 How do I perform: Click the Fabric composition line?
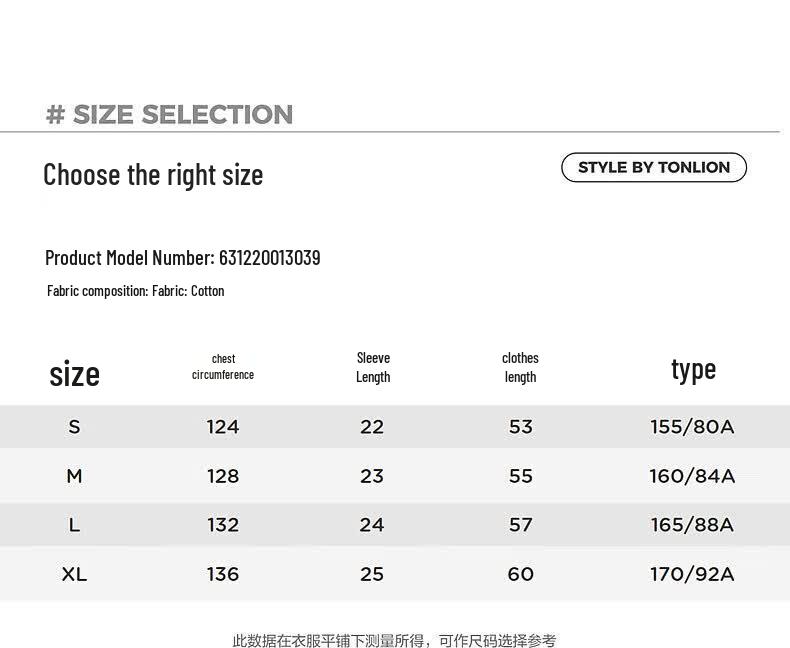136,291
